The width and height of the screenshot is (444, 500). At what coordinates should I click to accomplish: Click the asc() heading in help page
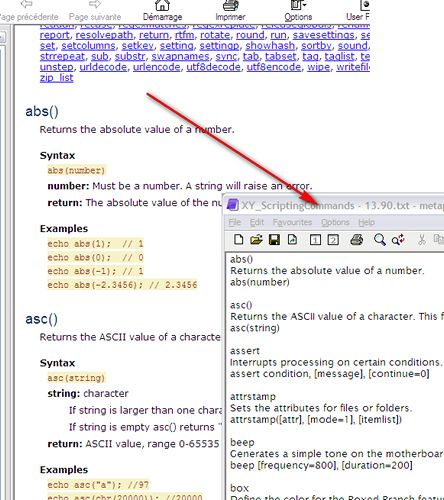coord(42,319)
